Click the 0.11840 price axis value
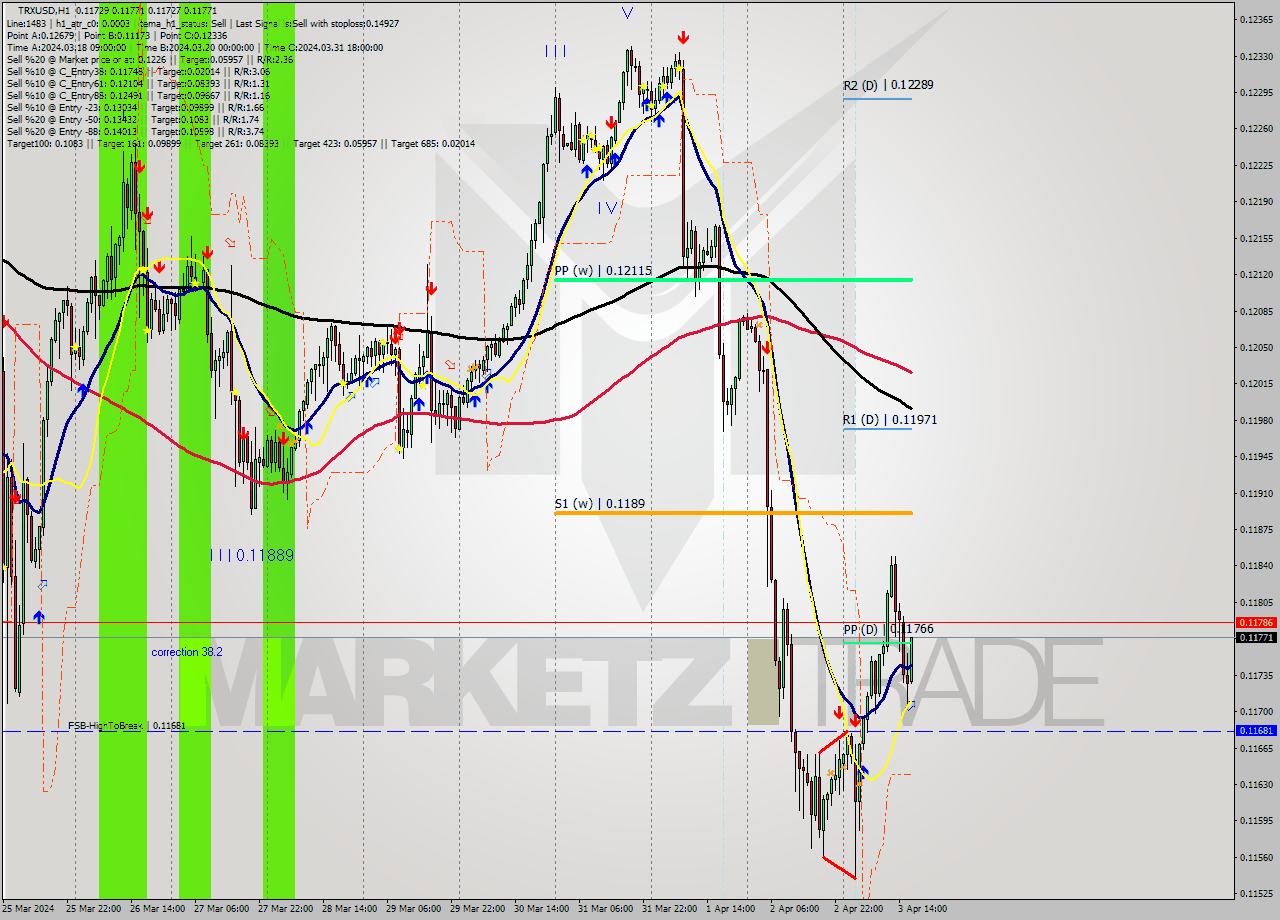This screenshot has width=1280, height=920. click(x=1256, y=565)
